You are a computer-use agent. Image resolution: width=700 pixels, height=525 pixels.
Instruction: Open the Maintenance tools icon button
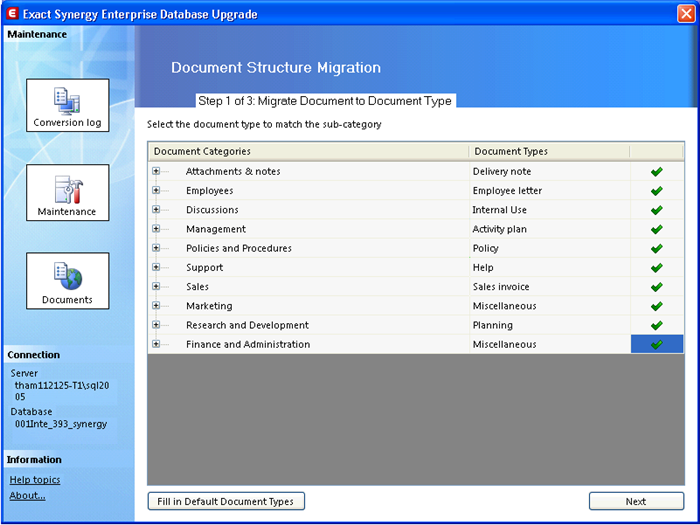[x=67, y=192]
